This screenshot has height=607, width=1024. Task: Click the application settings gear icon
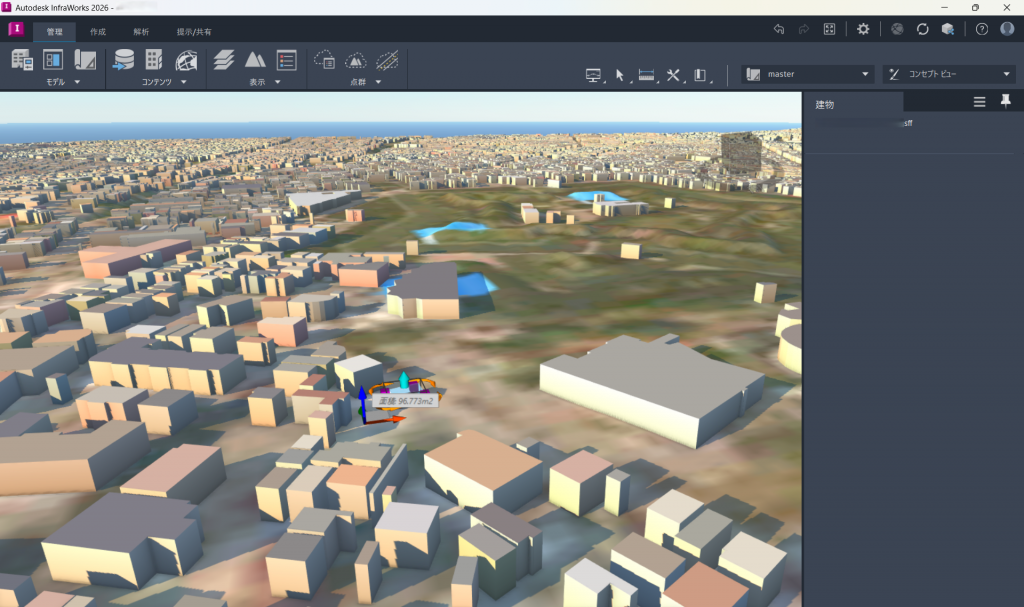(863, 29)
